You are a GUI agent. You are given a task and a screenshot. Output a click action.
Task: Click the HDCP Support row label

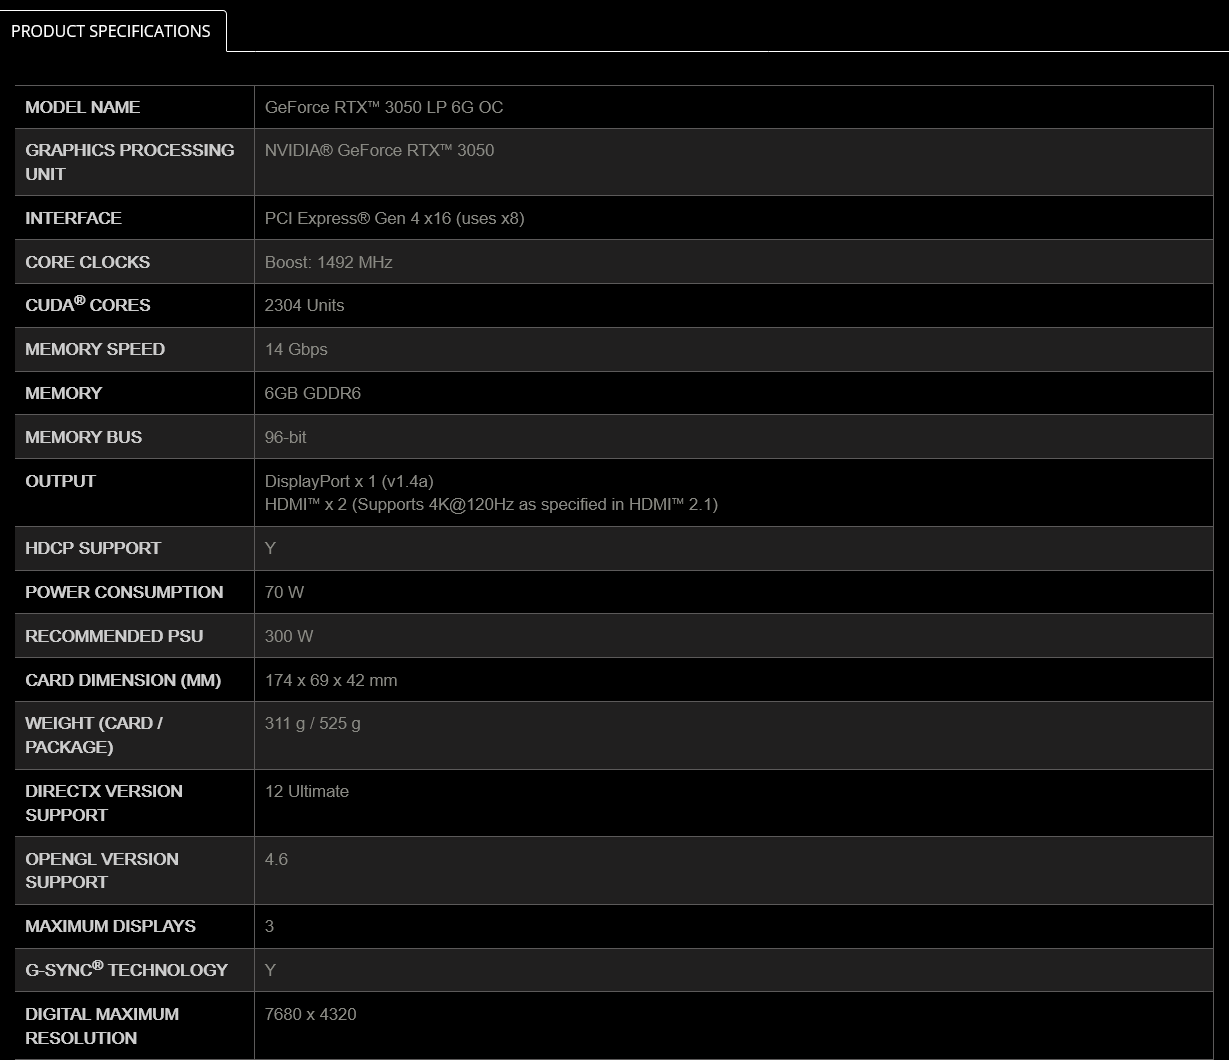click(x=93, y=548)
